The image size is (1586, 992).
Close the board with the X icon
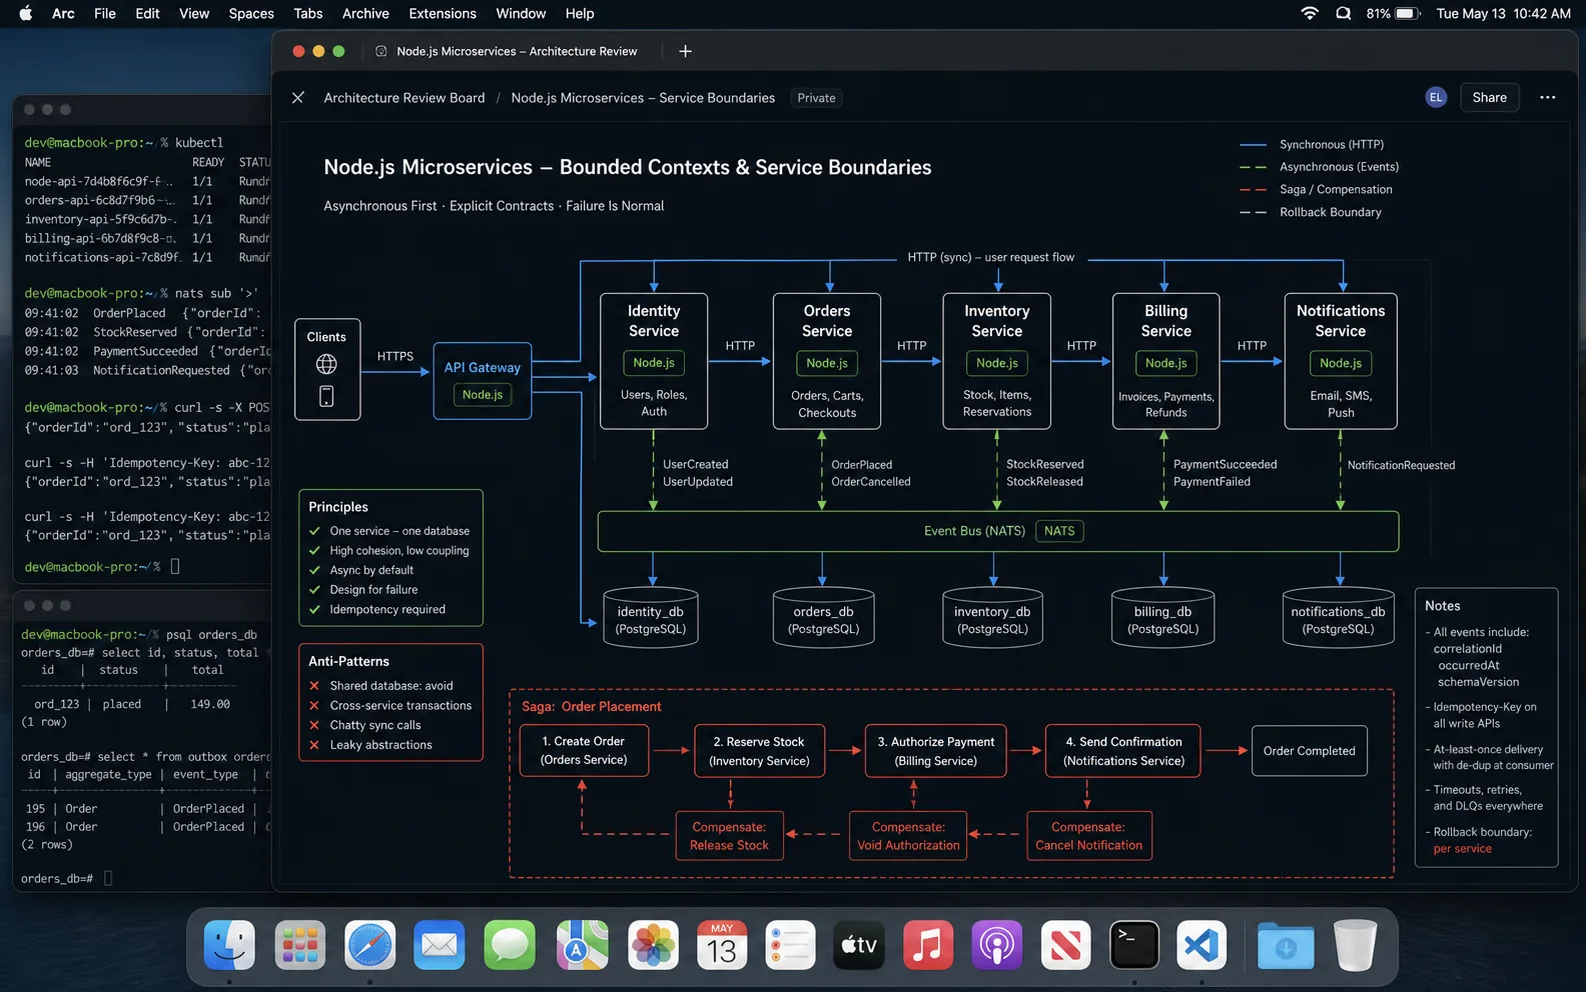298,98
